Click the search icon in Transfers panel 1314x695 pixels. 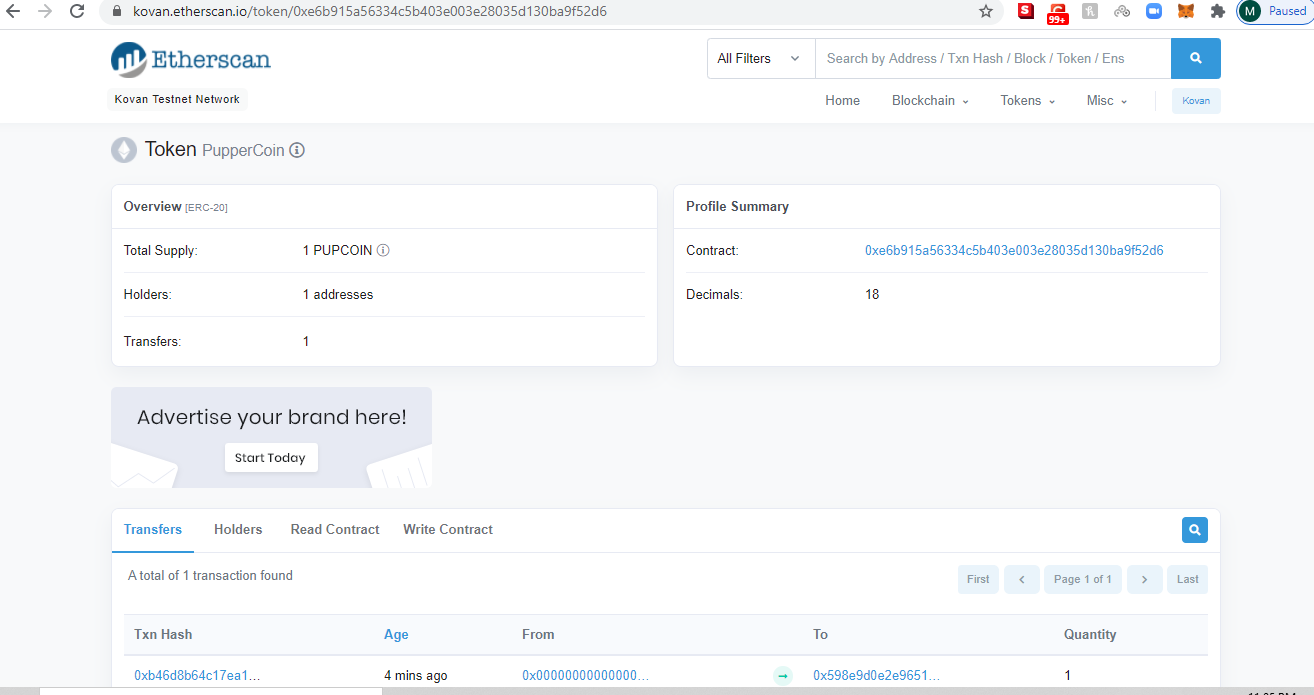(1195, 530)
